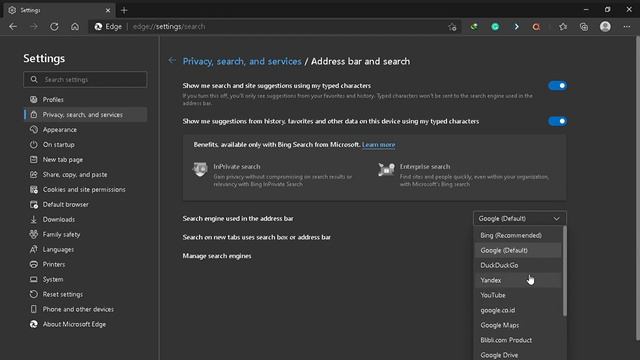Select Google (Default) in the dropdown list

518,250
